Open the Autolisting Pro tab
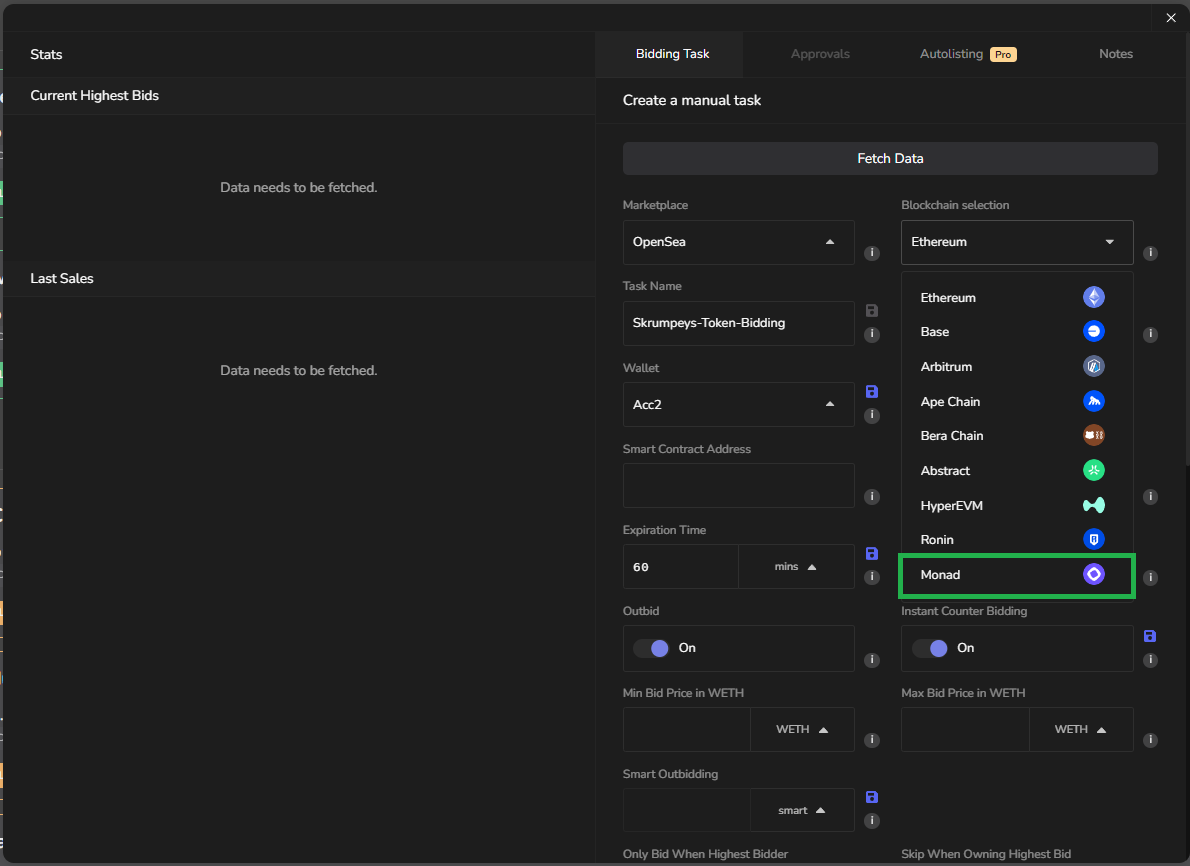 click(x=967, y=54)
